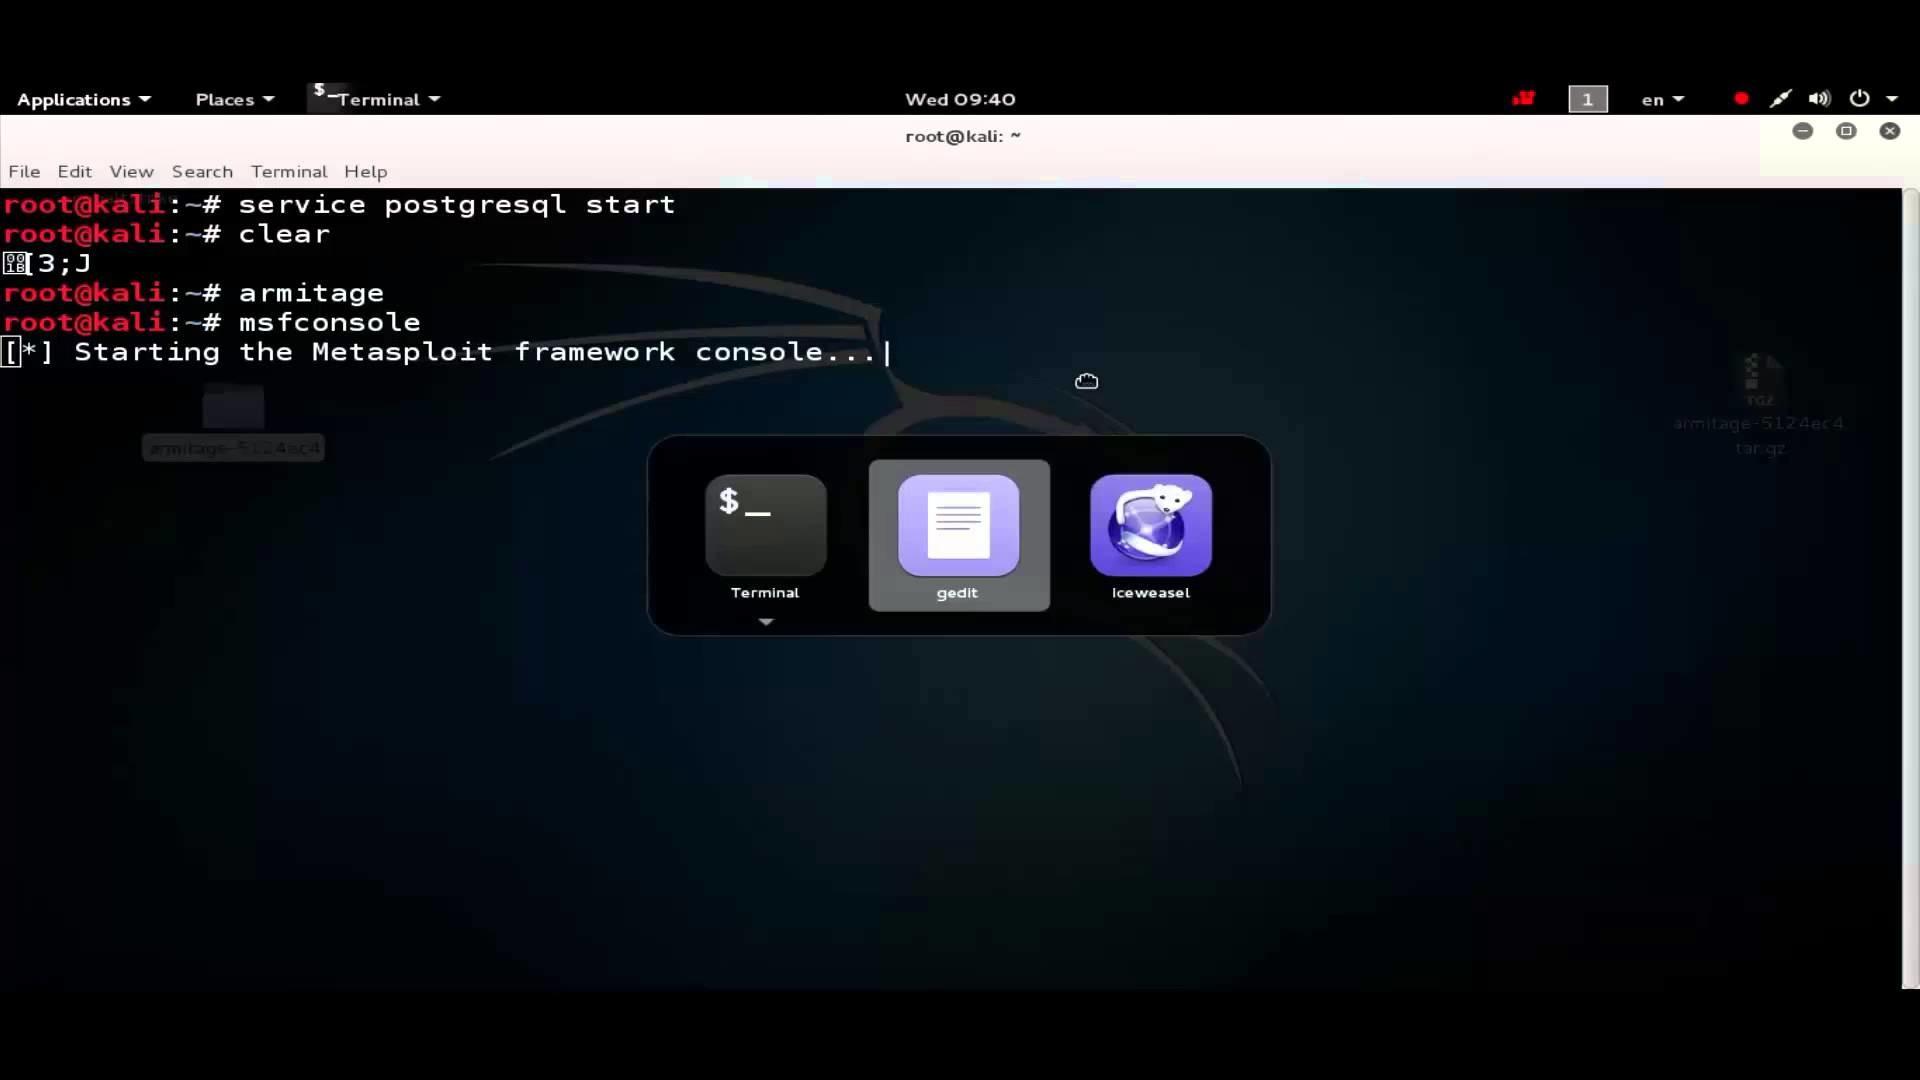Open the en keyboard layout dropdown
Screen dimensions: 1920x1080
click(x=1663, y=99)
